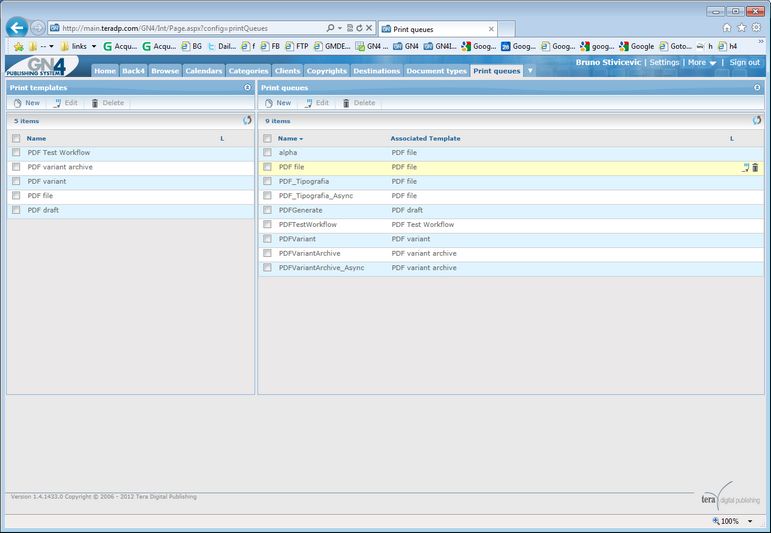Open the FTP bookmark

coord(297,46)
